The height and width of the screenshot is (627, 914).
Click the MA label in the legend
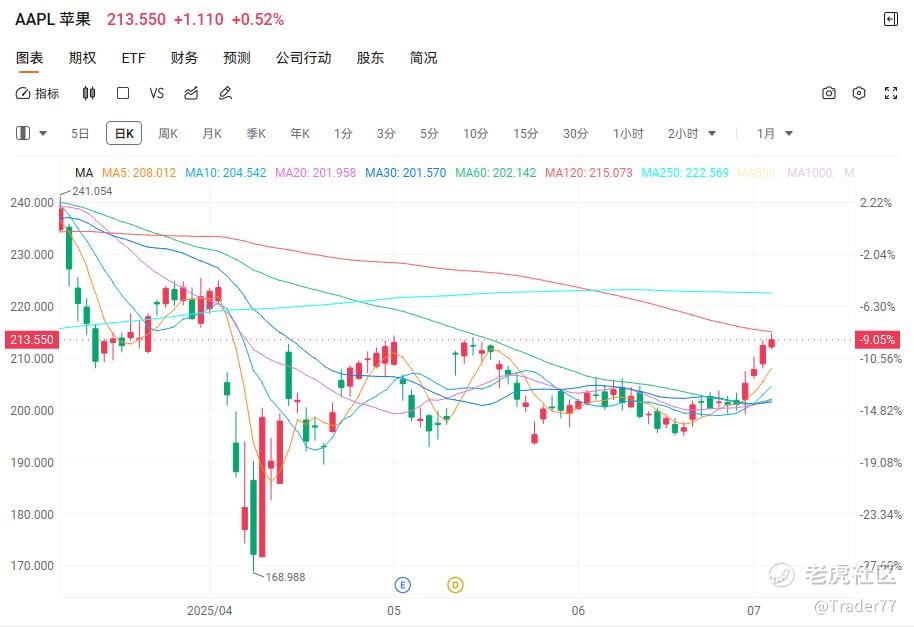point(84,172)
